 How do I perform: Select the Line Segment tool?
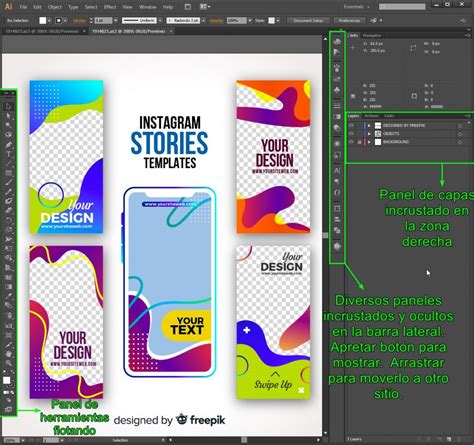(8, 163)
